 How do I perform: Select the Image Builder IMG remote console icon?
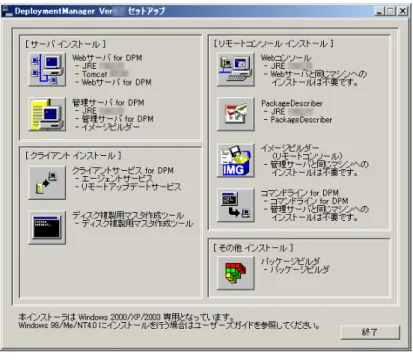(236, 161)
